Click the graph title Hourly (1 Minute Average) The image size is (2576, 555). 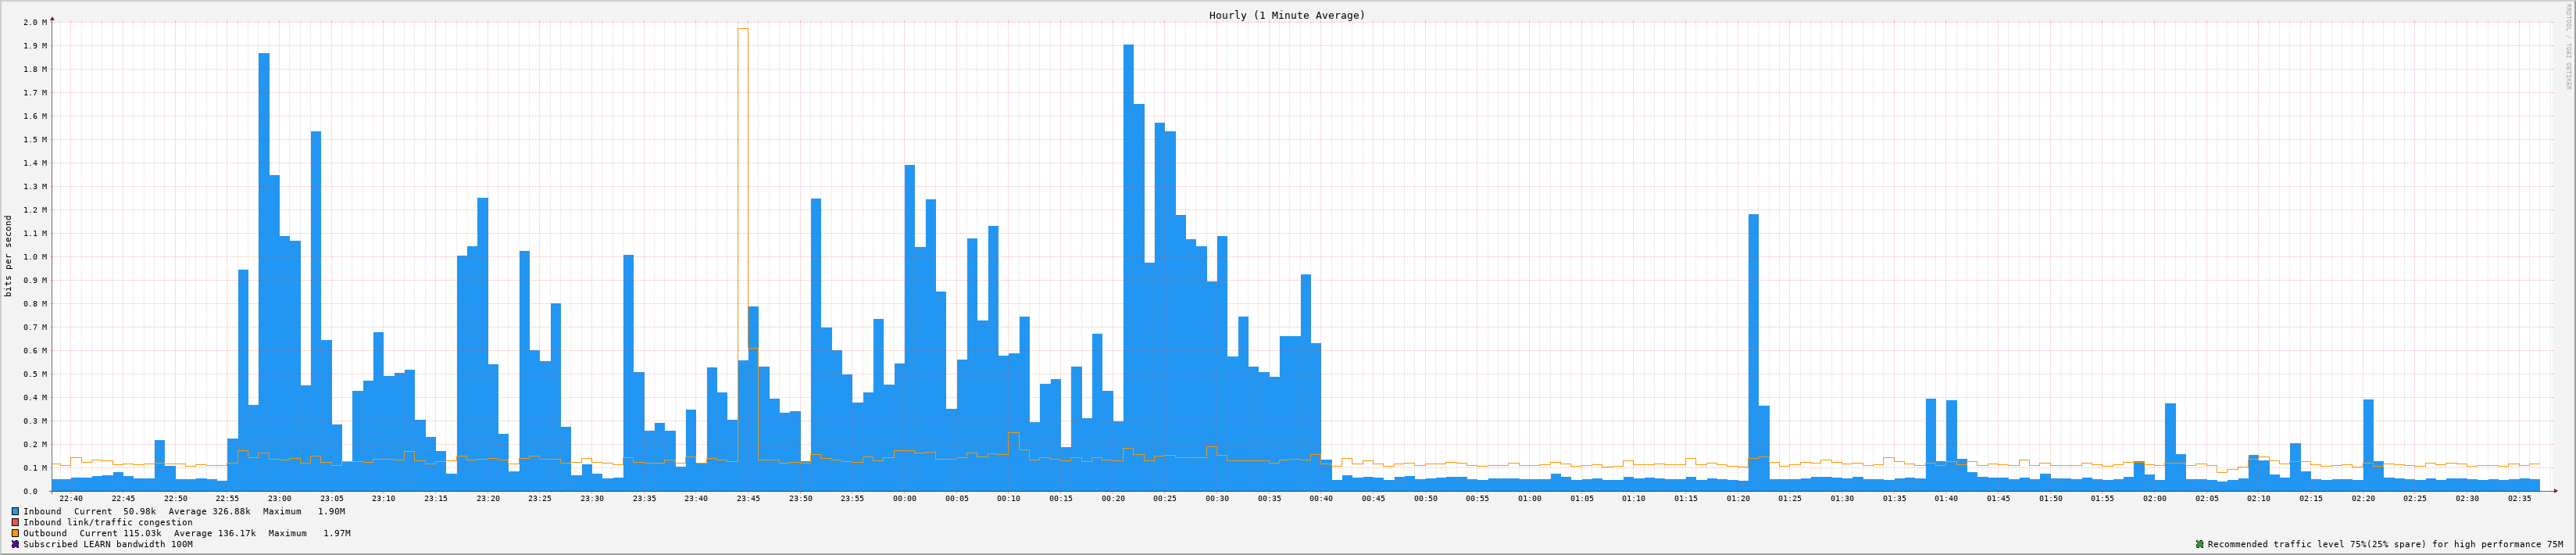tap(1286, 15)
